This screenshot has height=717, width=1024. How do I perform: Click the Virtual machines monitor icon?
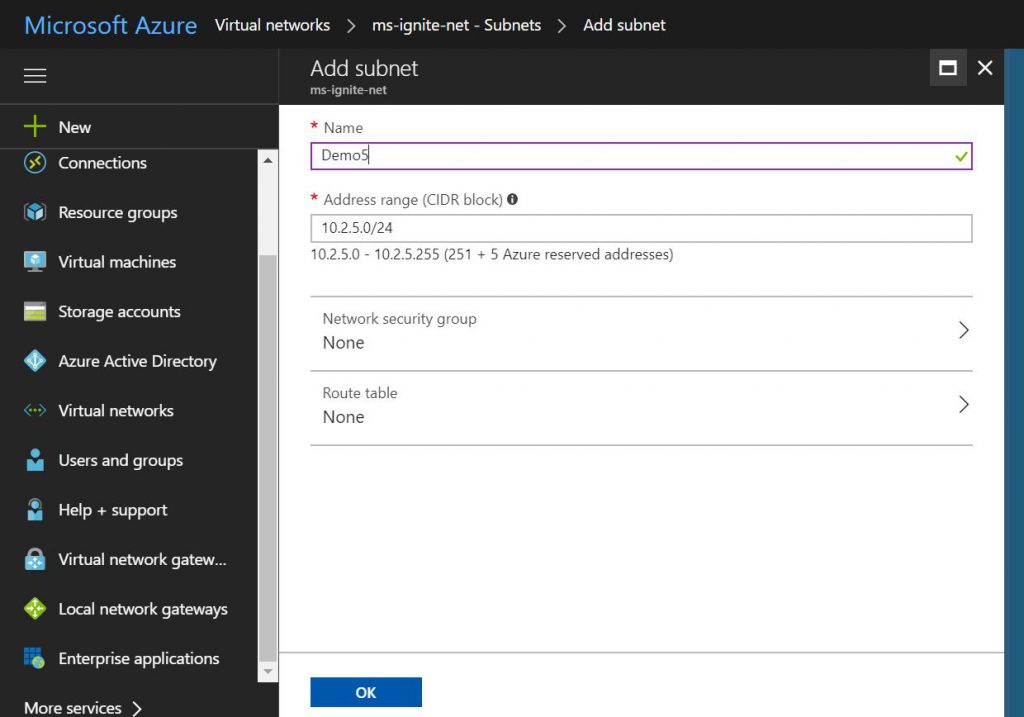click(x=35, y=262)
